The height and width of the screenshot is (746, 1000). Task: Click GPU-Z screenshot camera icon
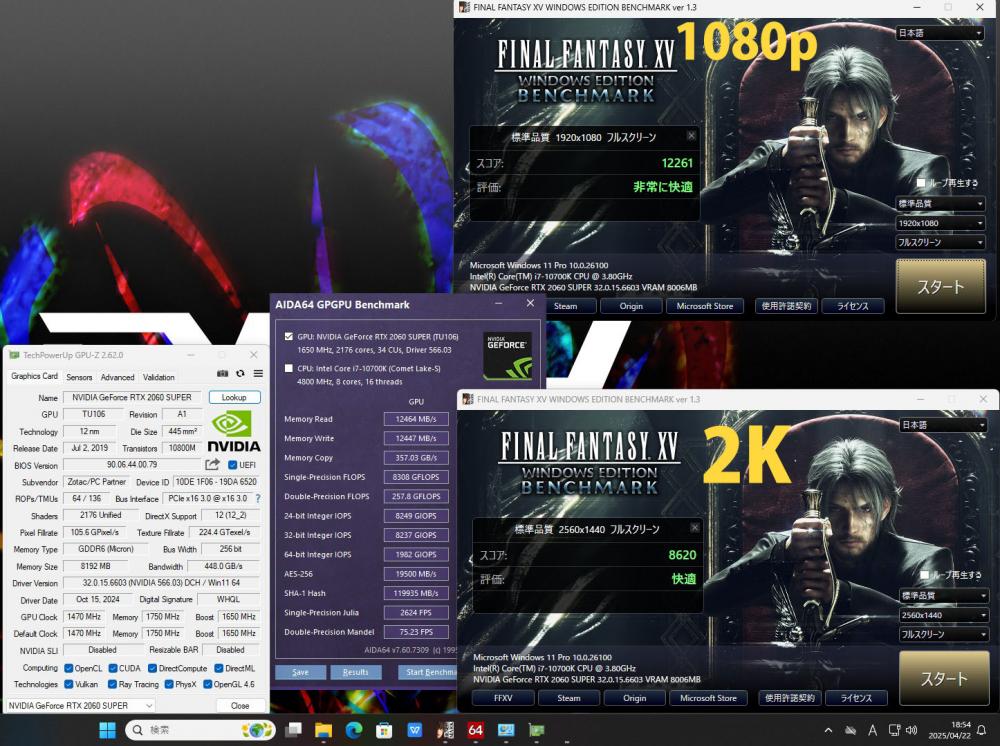click(x=222, y=374)
